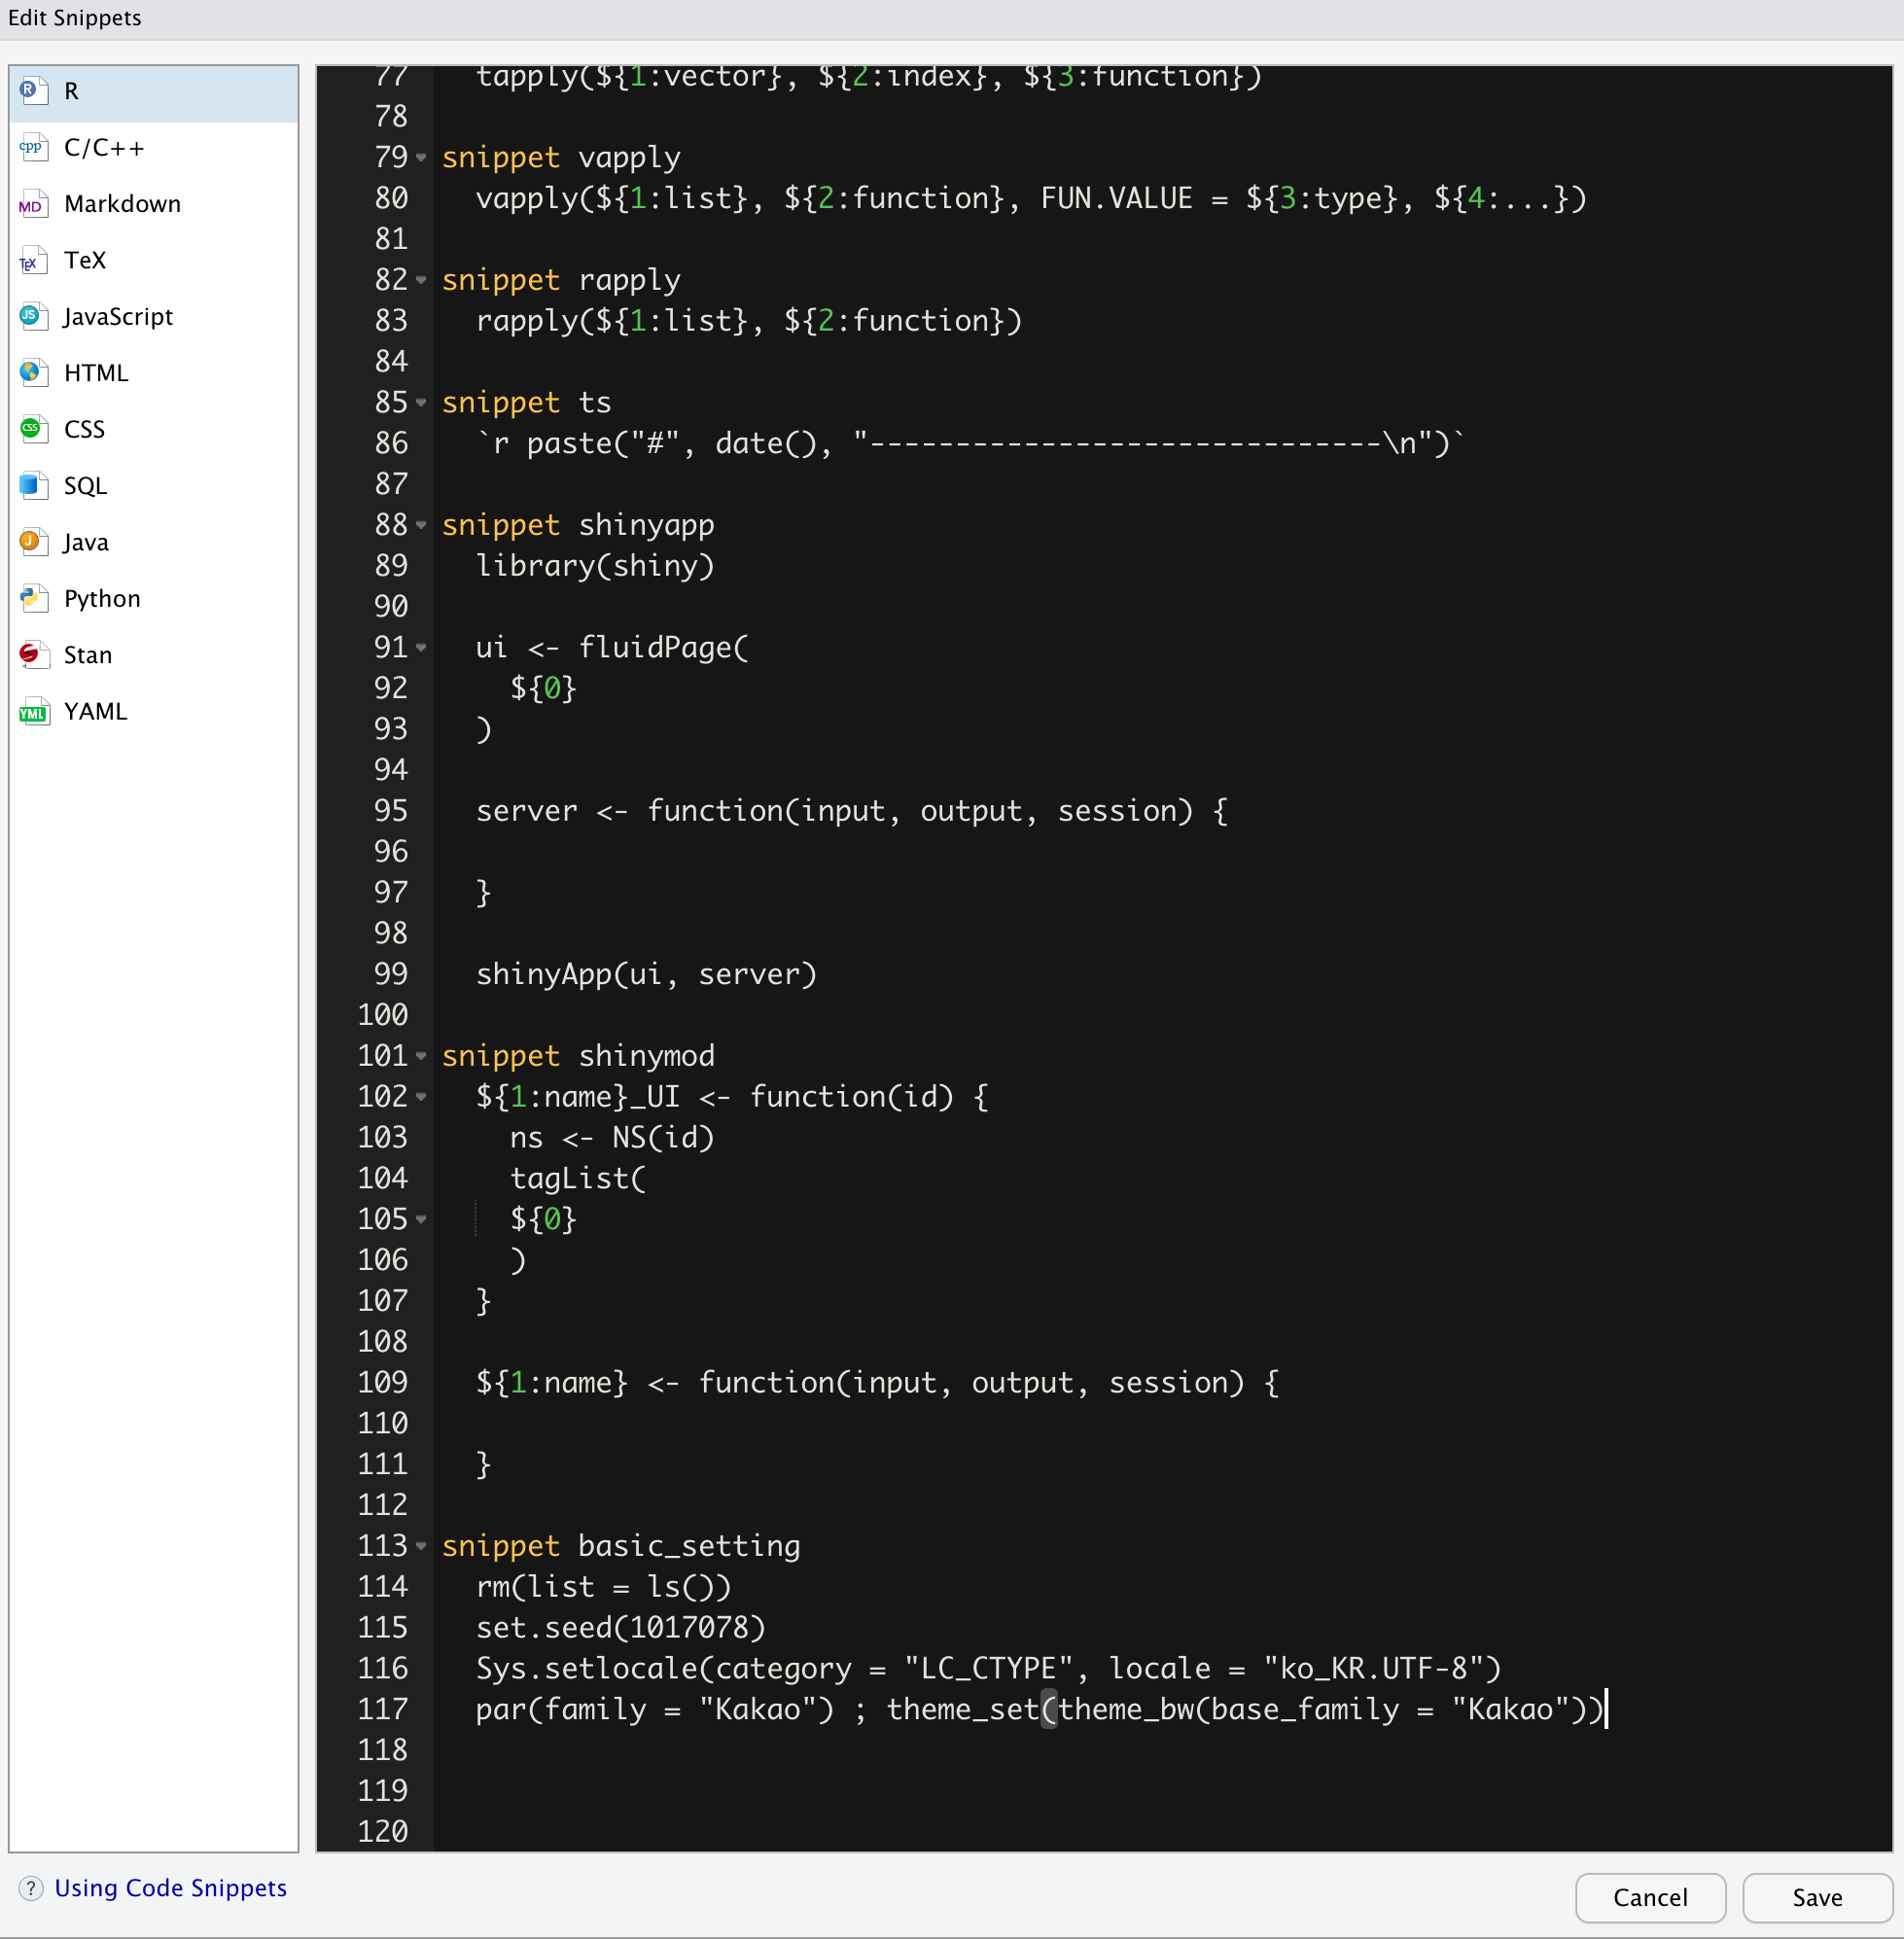Collapse the shinymod snippet fold marker
Image resolution: width=1904 pixels, height=1939 pixels.
[421, 1056]
